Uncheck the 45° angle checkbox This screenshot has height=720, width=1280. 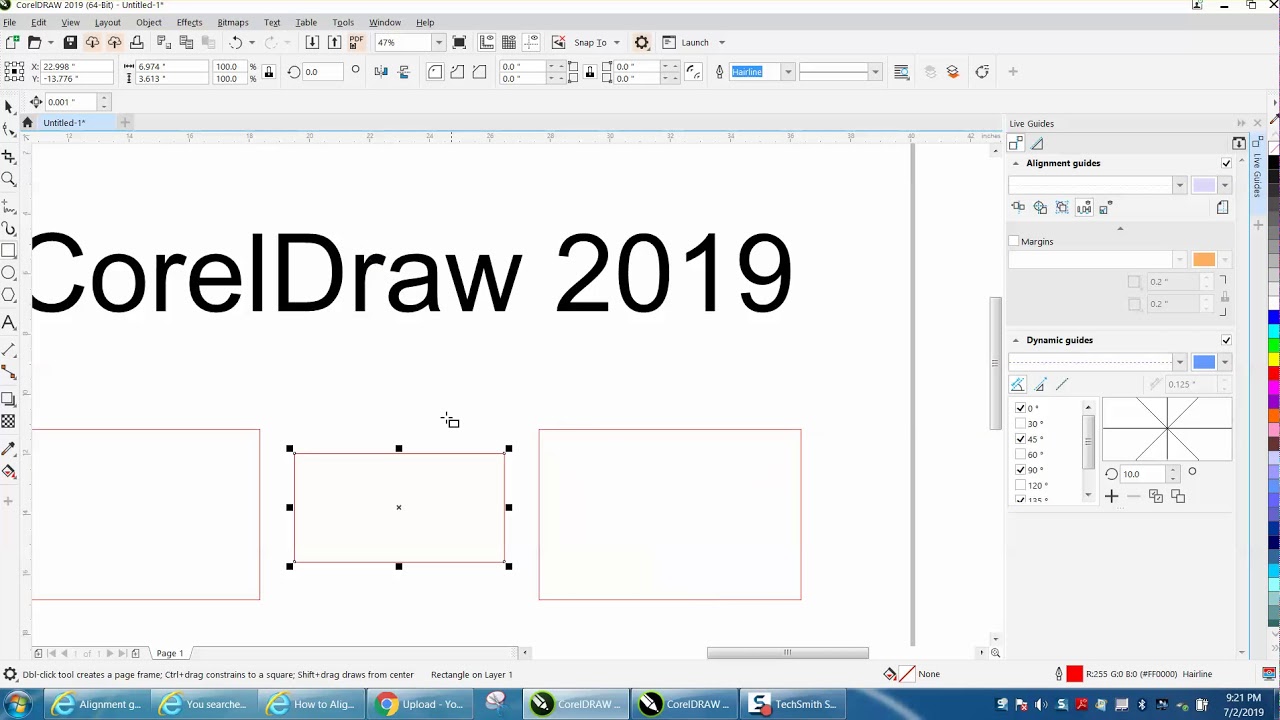[1020, 439]
